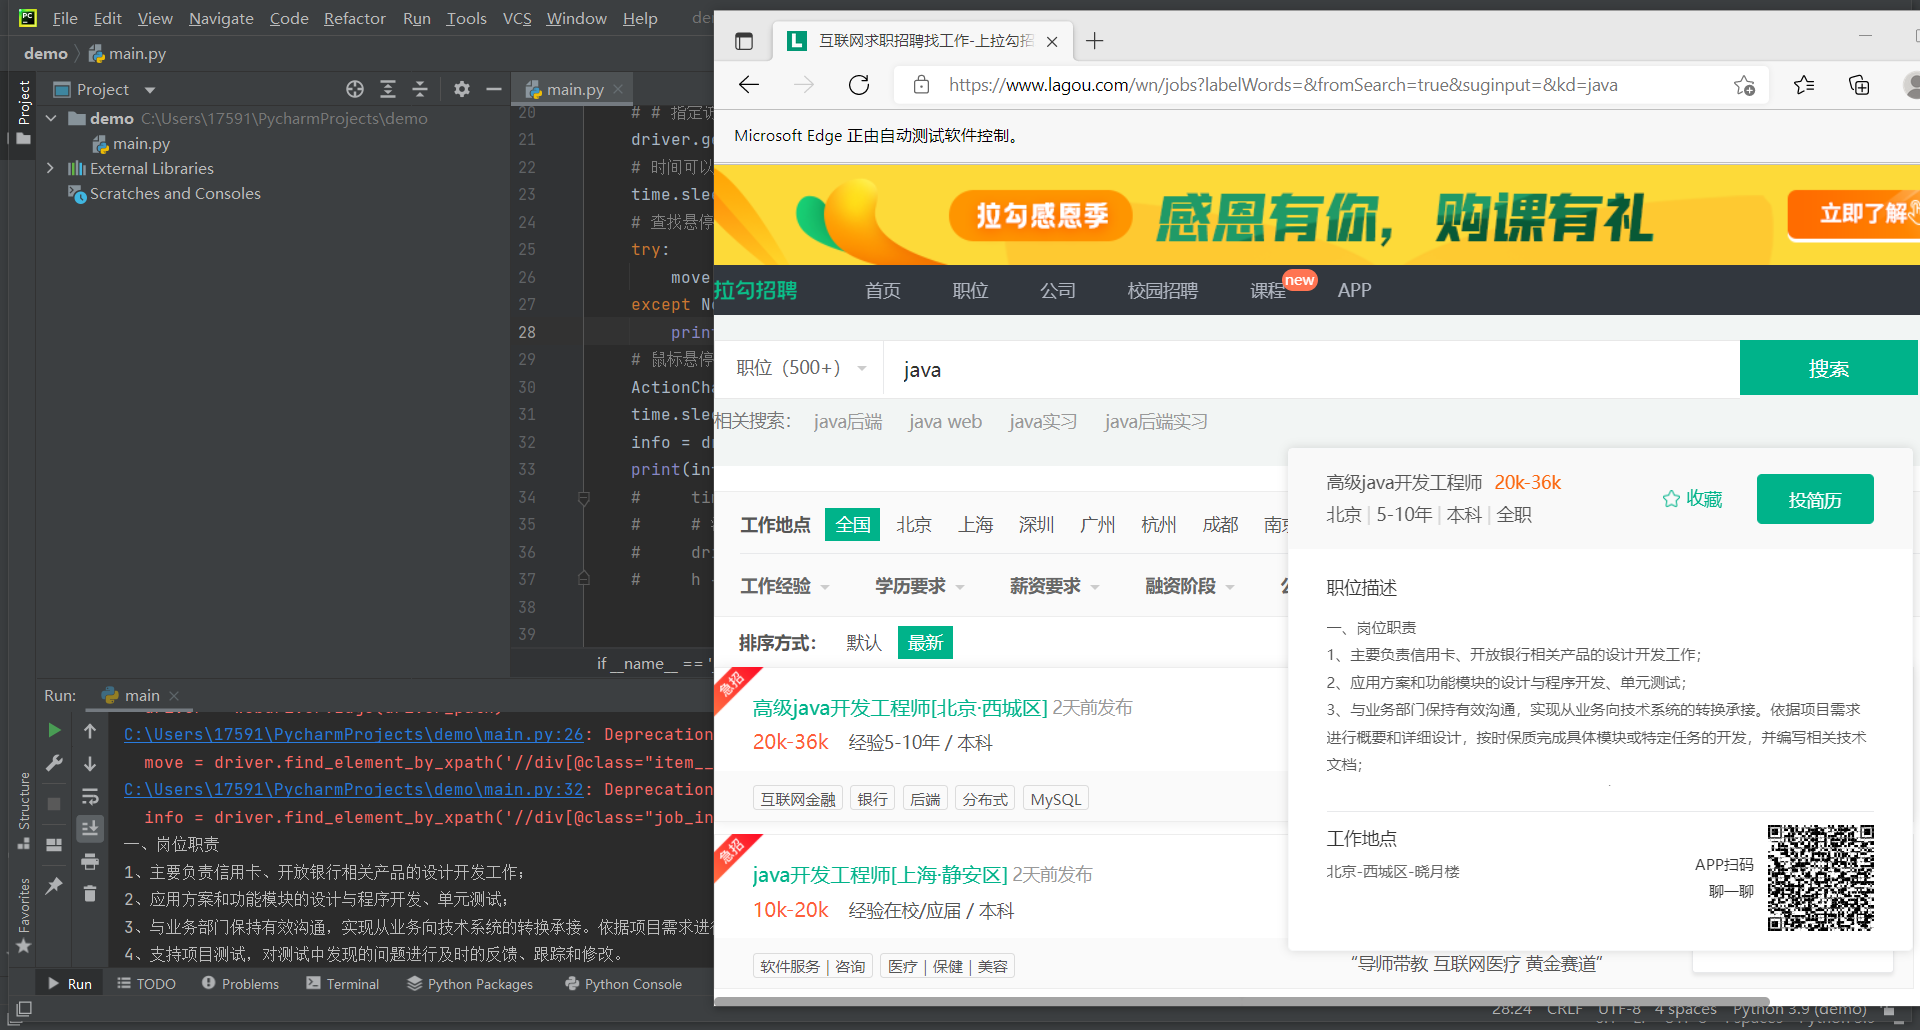
Task: Open the Refactor menu
Action: tap(354, 18)
